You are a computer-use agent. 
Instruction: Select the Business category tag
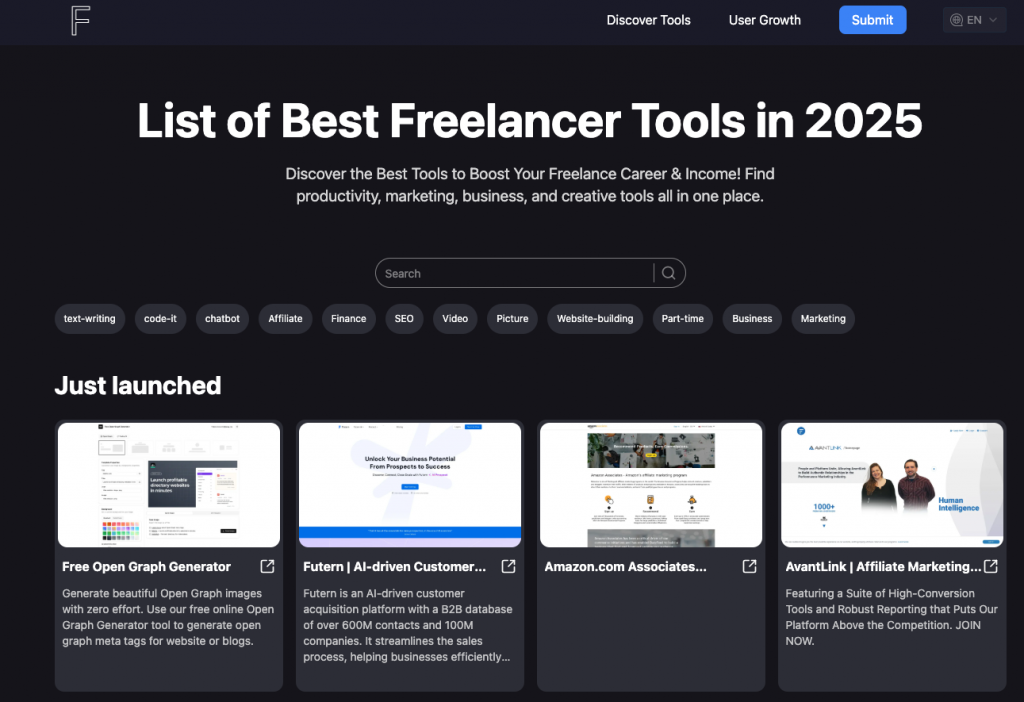tap(752, 319)
